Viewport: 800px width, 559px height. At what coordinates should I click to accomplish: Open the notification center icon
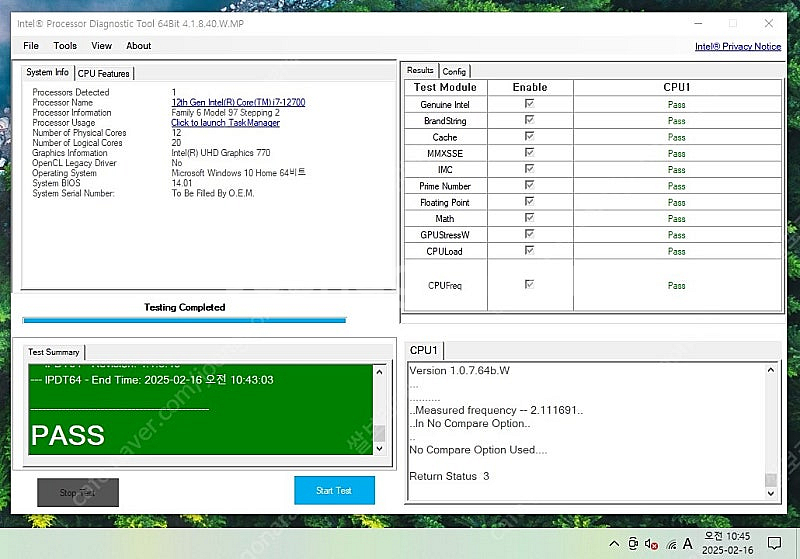click(x=774, y=544)
